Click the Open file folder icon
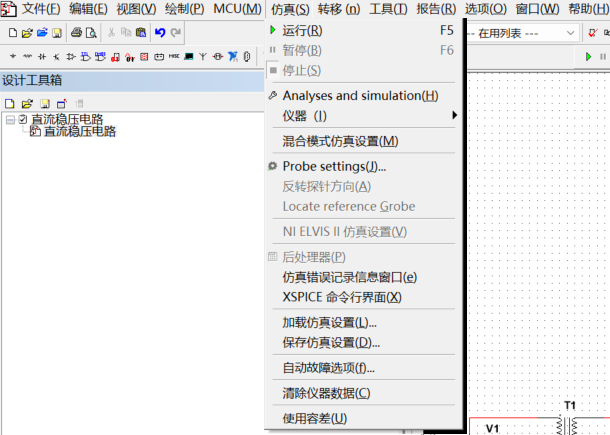Image resolution: width=610 pixels, height=435 pixels. (27, 33)
